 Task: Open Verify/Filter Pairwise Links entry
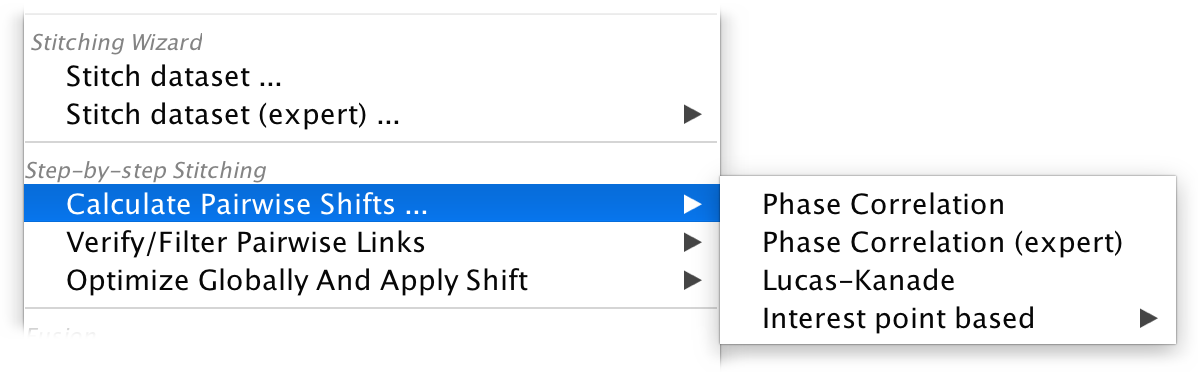[x=371, y=242]
